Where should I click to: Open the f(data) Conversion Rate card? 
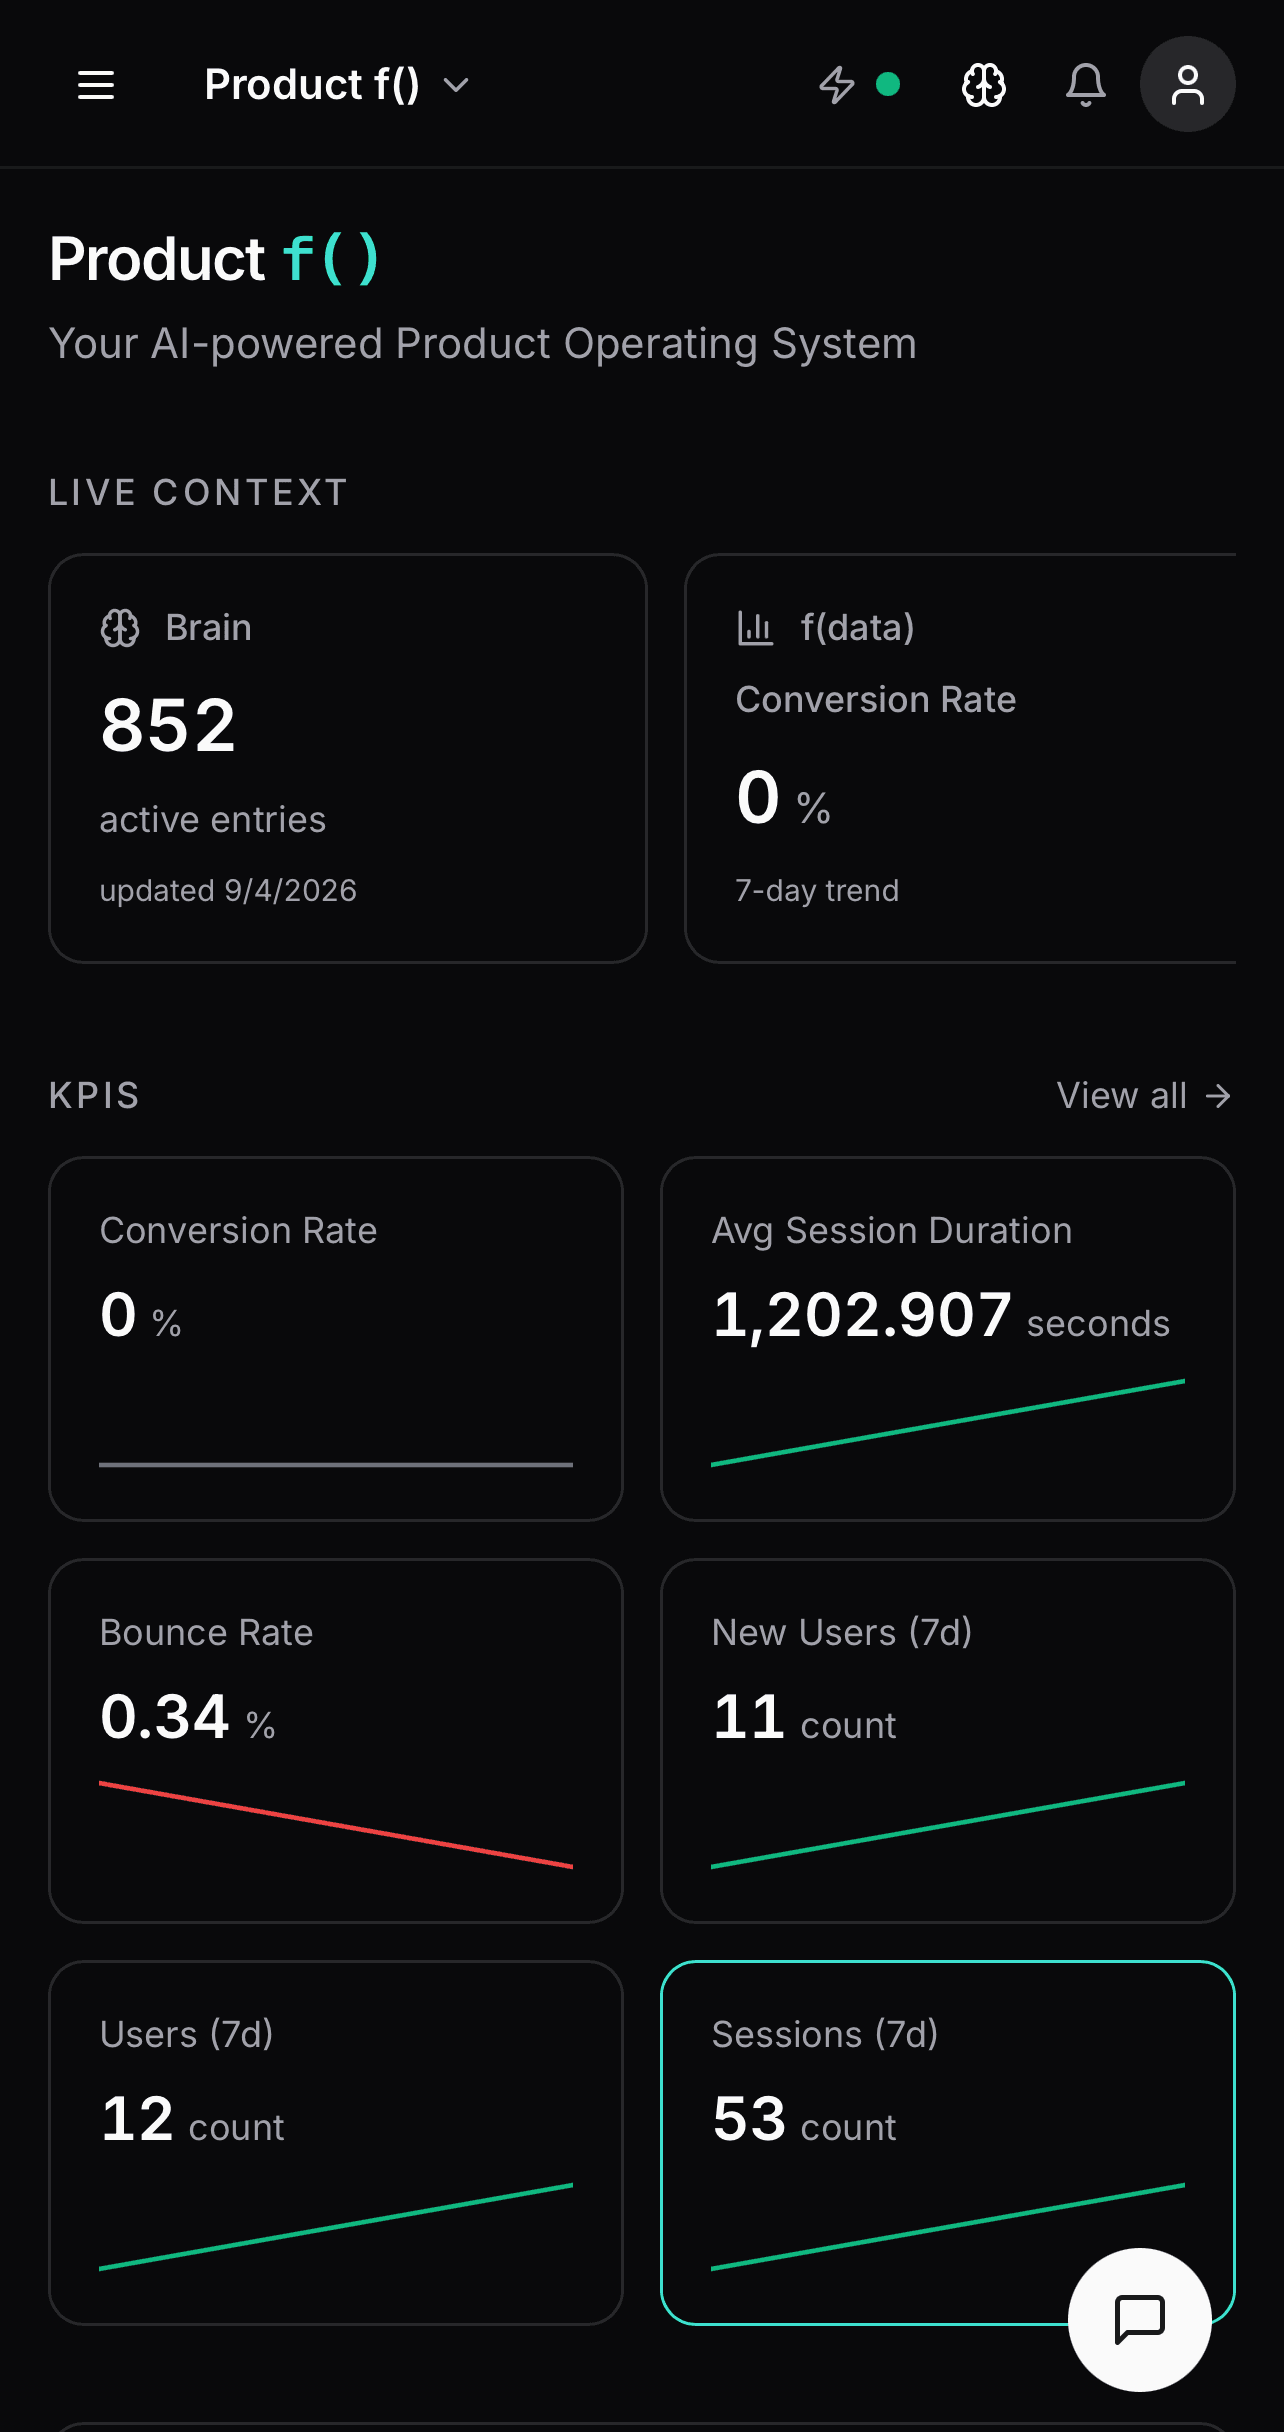coord(960,758)
